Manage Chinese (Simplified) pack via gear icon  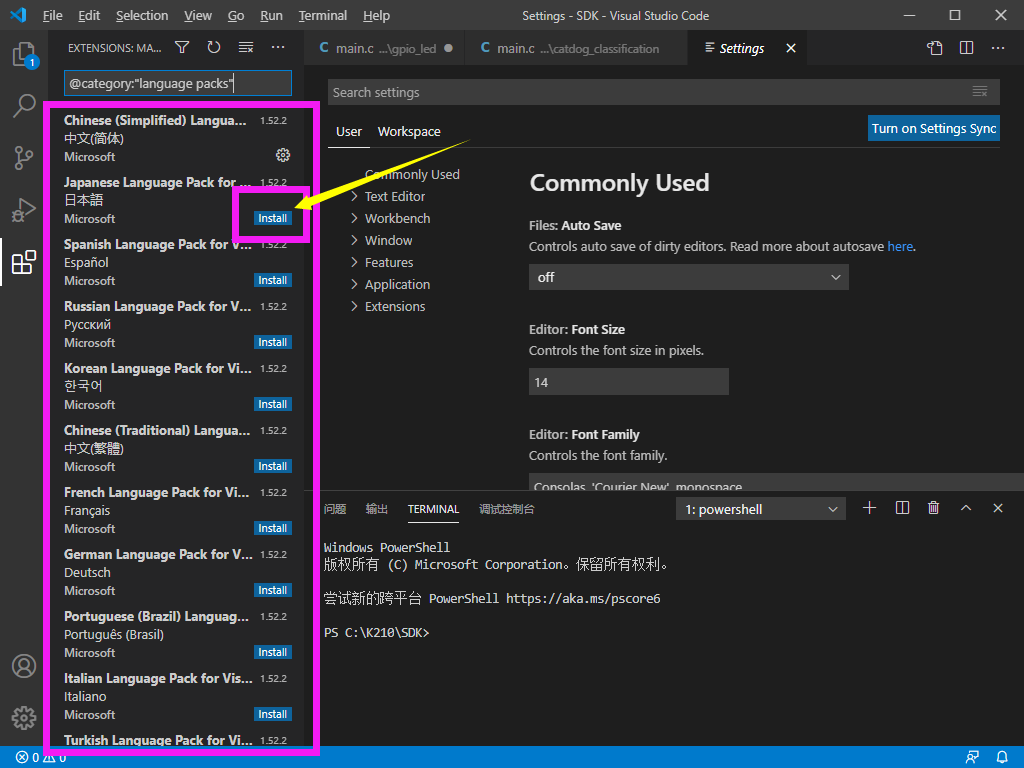click(x=283, y=155)
